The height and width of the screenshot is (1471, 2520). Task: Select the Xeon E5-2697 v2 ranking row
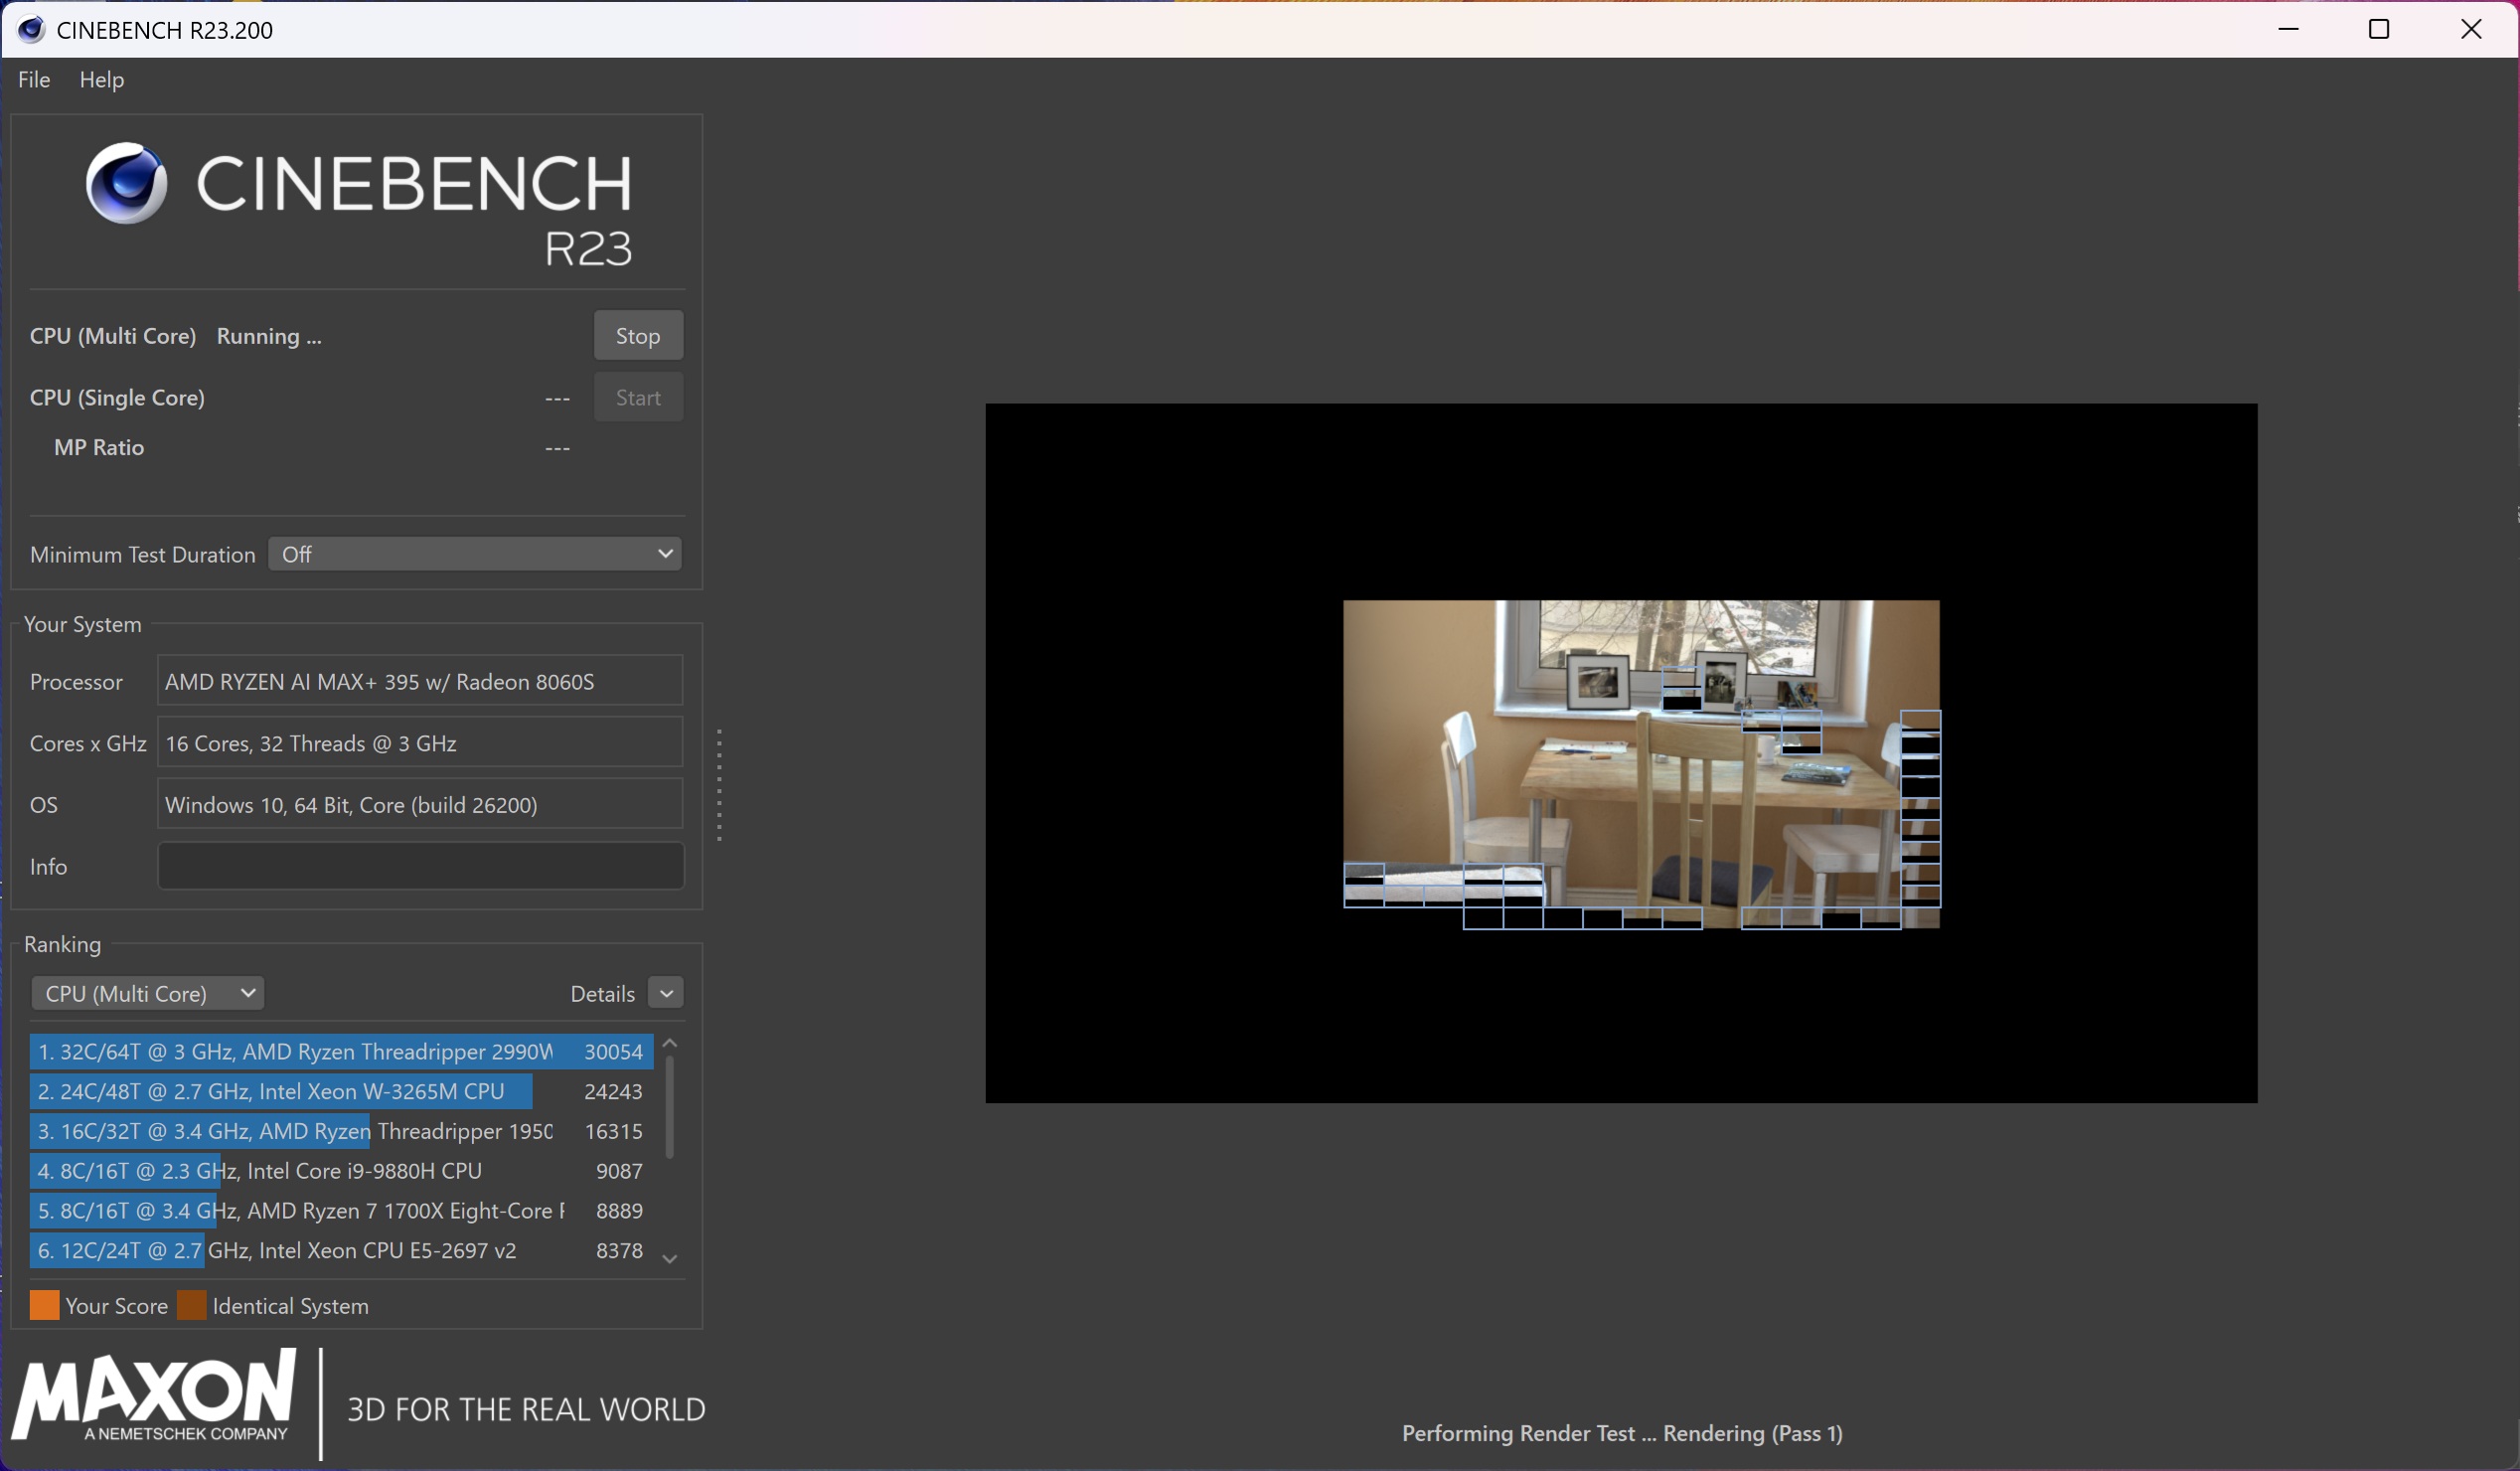[341, 1251]
